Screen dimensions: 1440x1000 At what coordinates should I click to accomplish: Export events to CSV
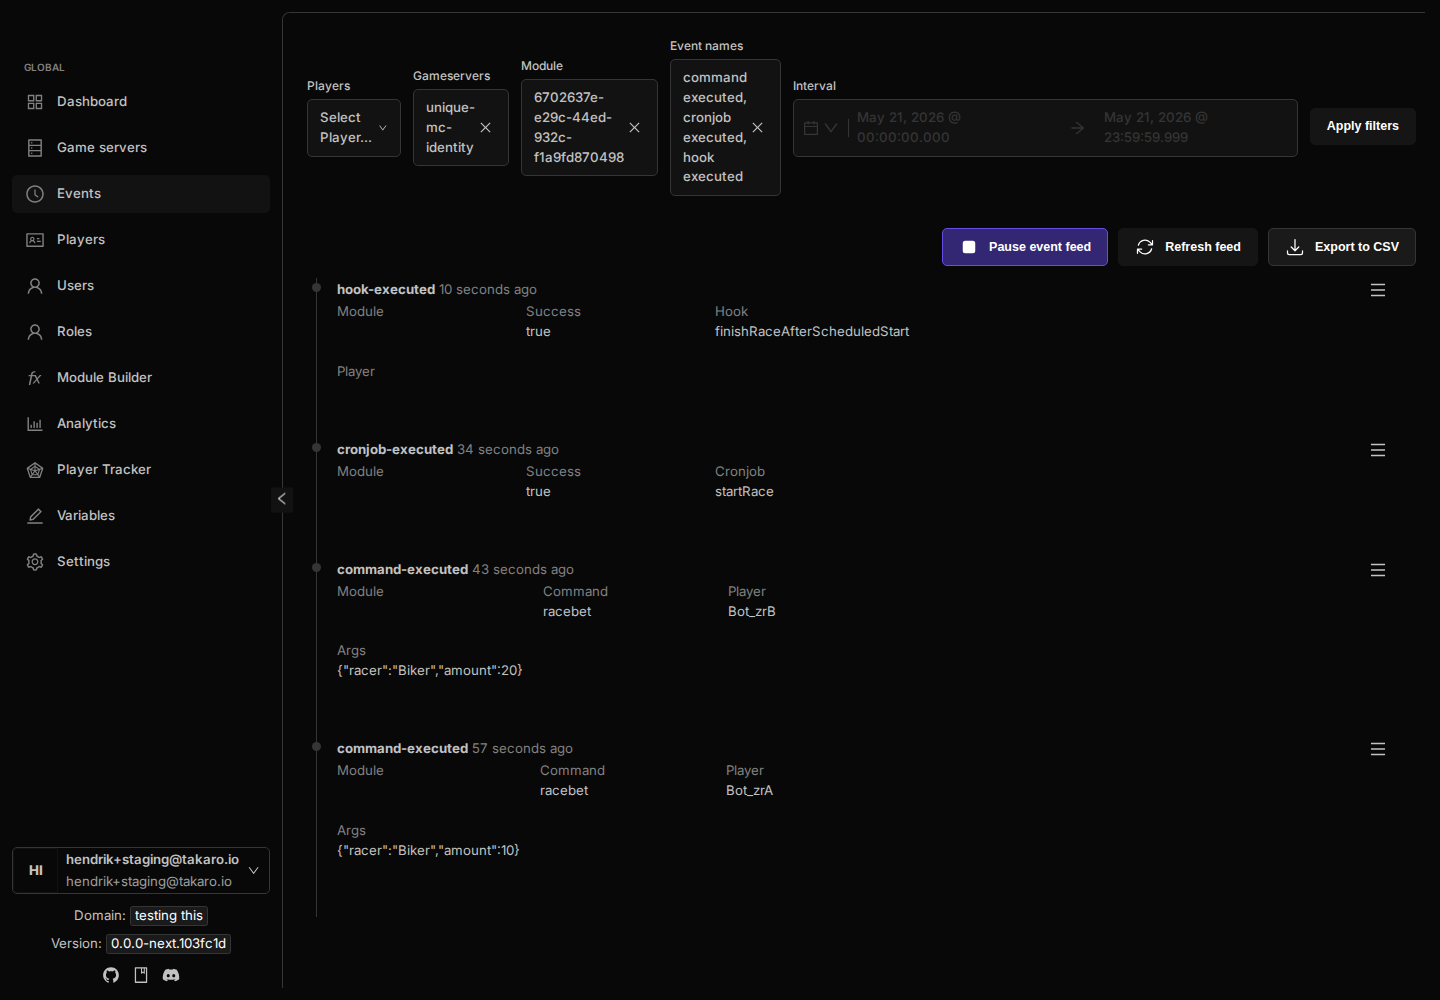1342,247
